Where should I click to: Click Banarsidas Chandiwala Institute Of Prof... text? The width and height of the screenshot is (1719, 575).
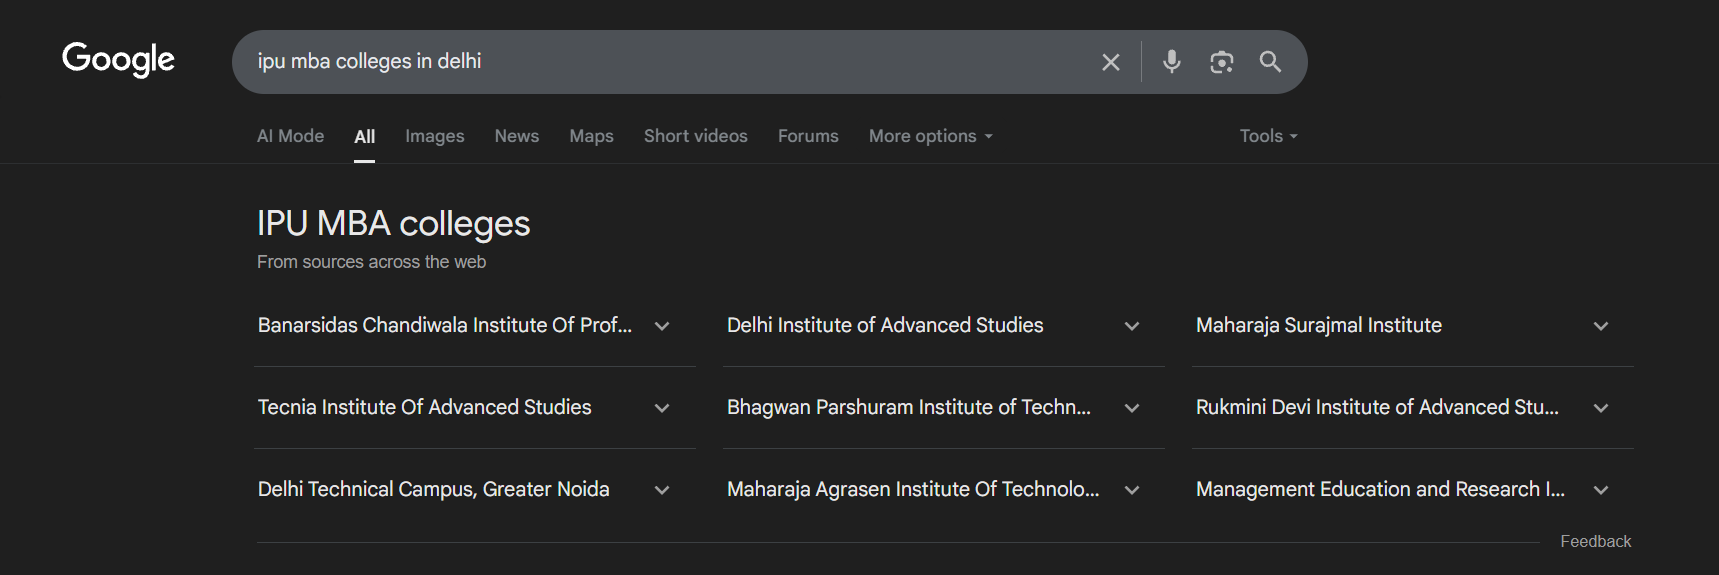445,325
